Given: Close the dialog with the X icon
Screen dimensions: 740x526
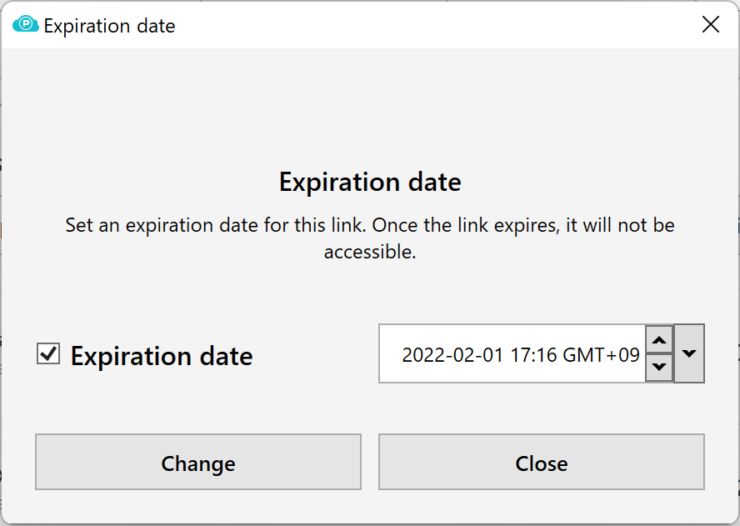Looking at the screenshot, I should point(710,25).
